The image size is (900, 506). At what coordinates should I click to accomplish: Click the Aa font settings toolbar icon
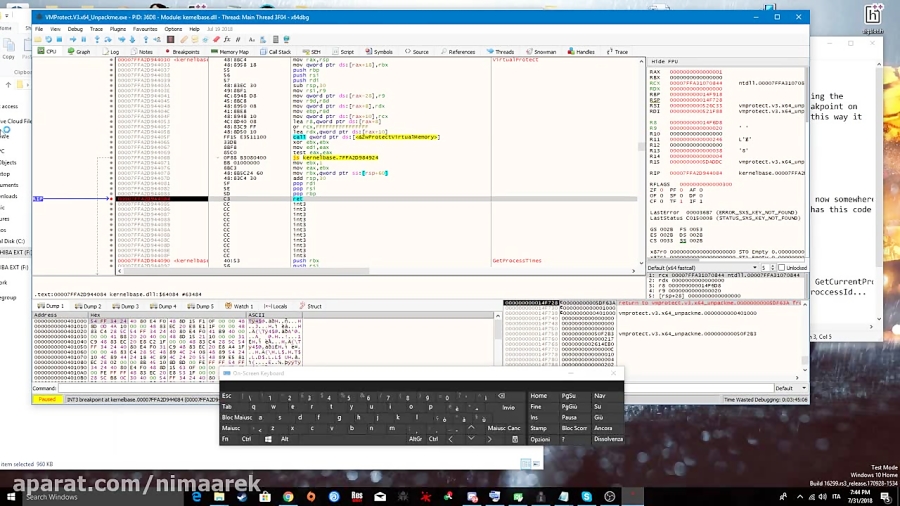[x=251, y=40]
